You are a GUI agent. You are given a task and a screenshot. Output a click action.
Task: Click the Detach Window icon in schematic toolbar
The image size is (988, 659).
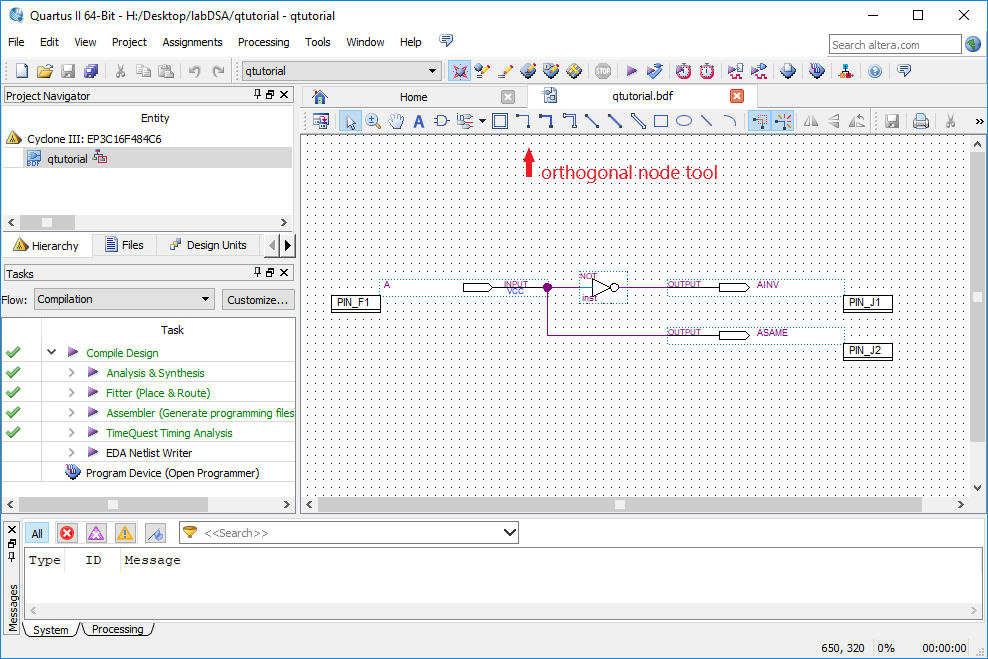pos(321,121)
